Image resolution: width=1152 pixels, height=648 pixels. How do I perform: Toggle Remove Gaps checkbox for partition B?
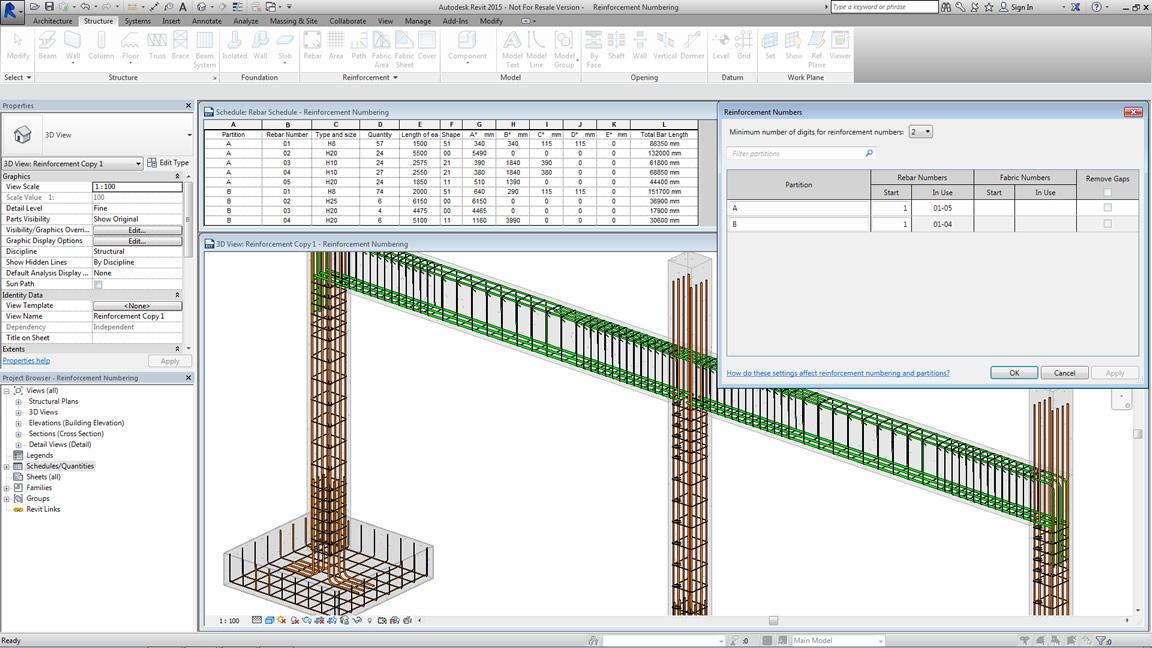click(x=1107, y=224)
